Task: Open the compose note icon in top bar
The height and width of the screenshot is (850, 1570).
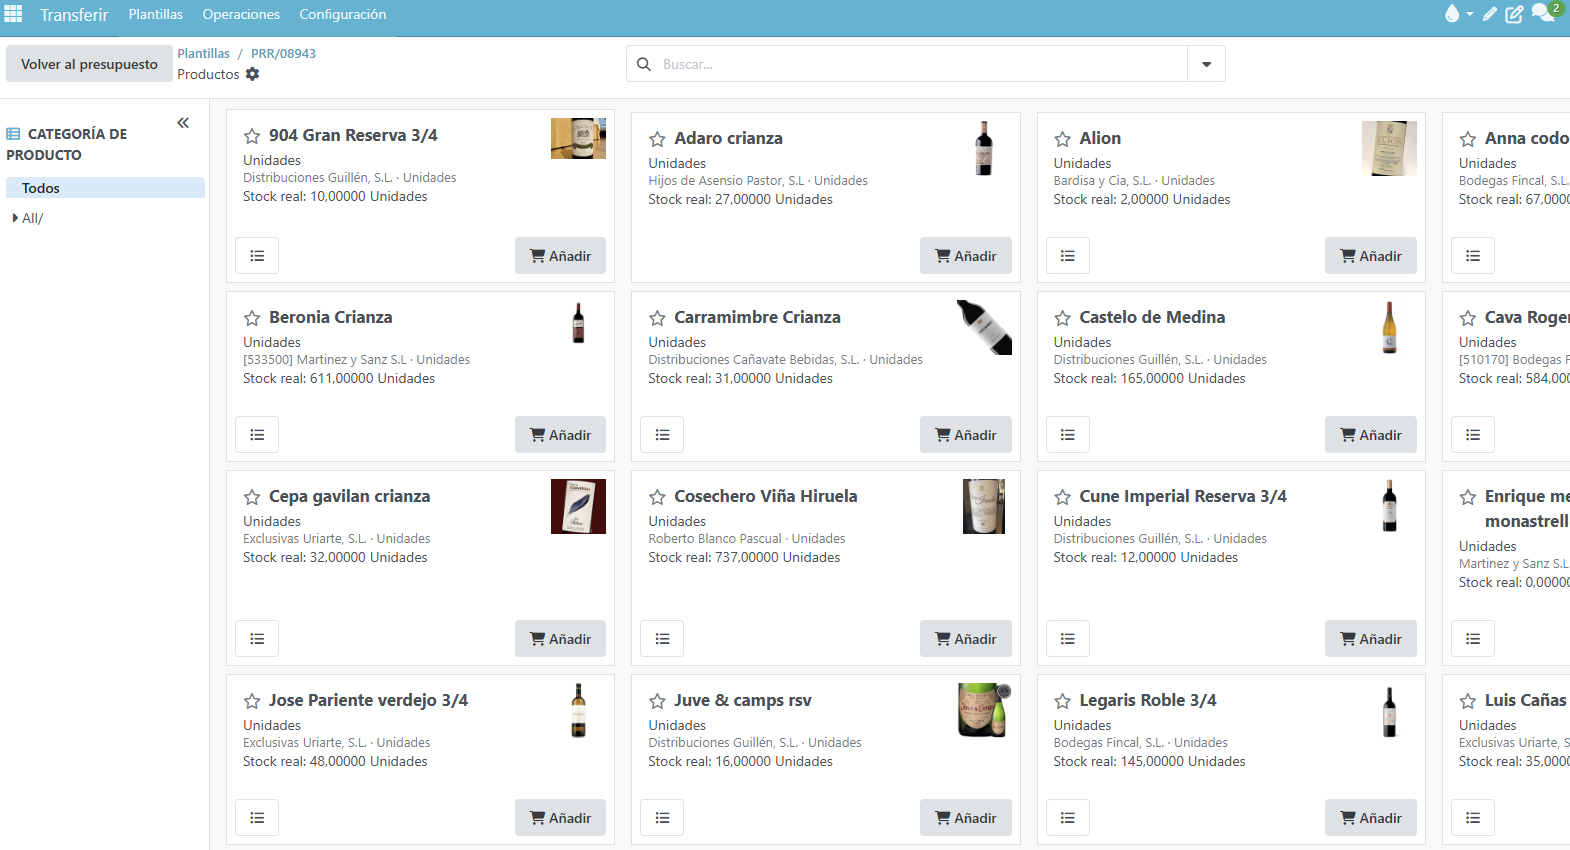Action: (1514, 14)
